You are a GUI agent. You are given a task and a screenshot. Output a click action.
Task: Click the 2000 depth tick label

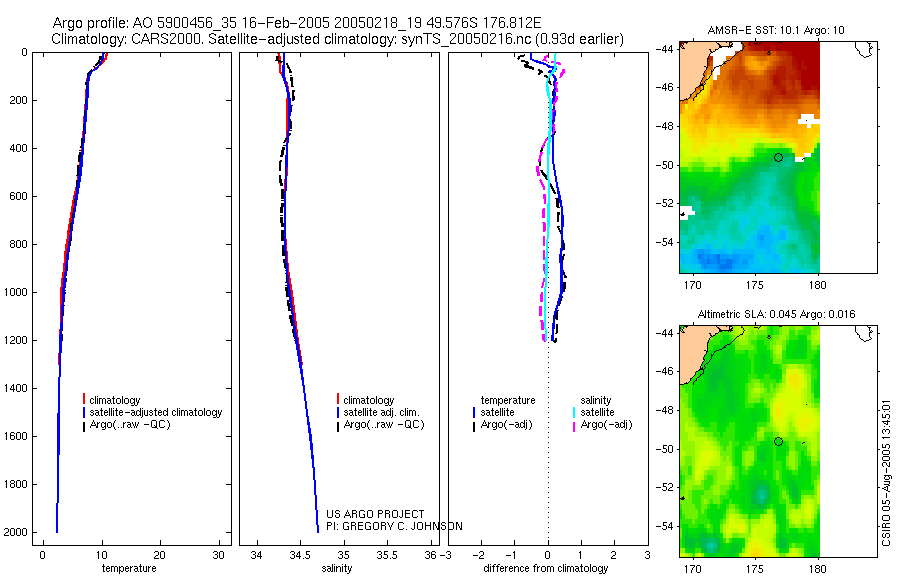17,532
